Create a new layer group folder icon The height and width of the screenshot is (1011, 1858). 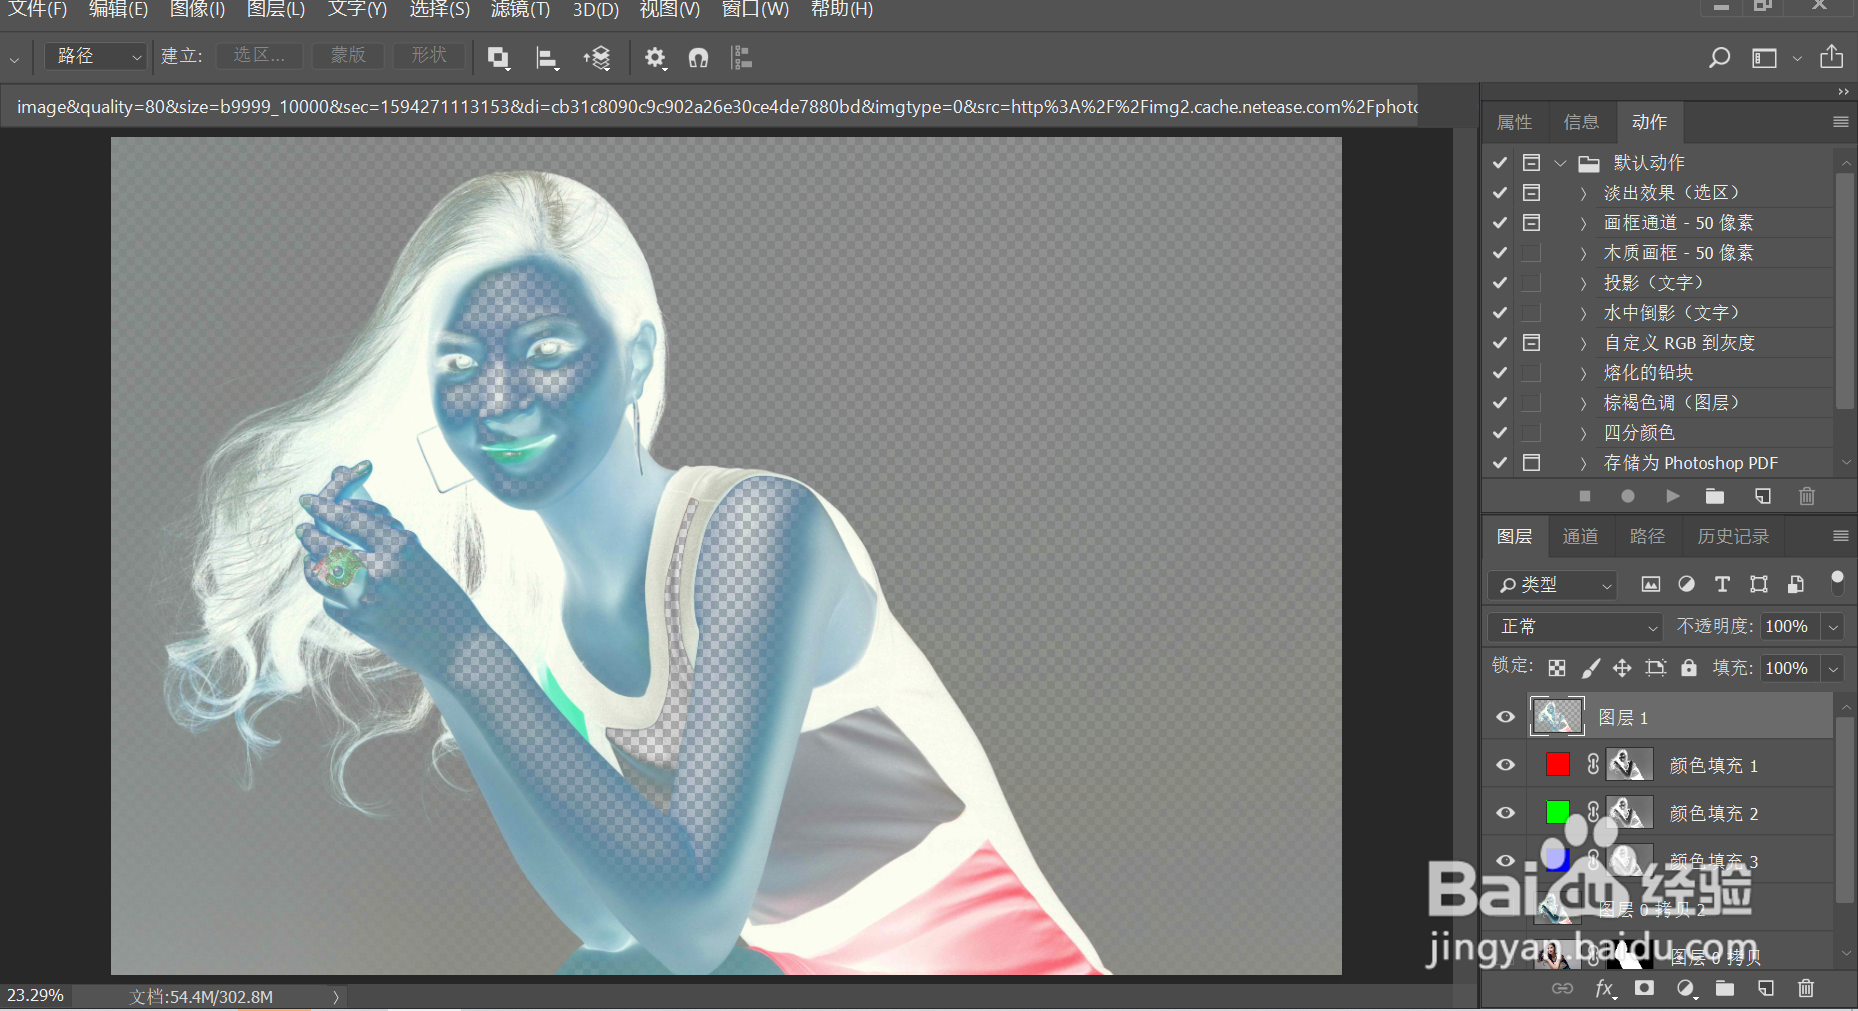[1725, 988]
